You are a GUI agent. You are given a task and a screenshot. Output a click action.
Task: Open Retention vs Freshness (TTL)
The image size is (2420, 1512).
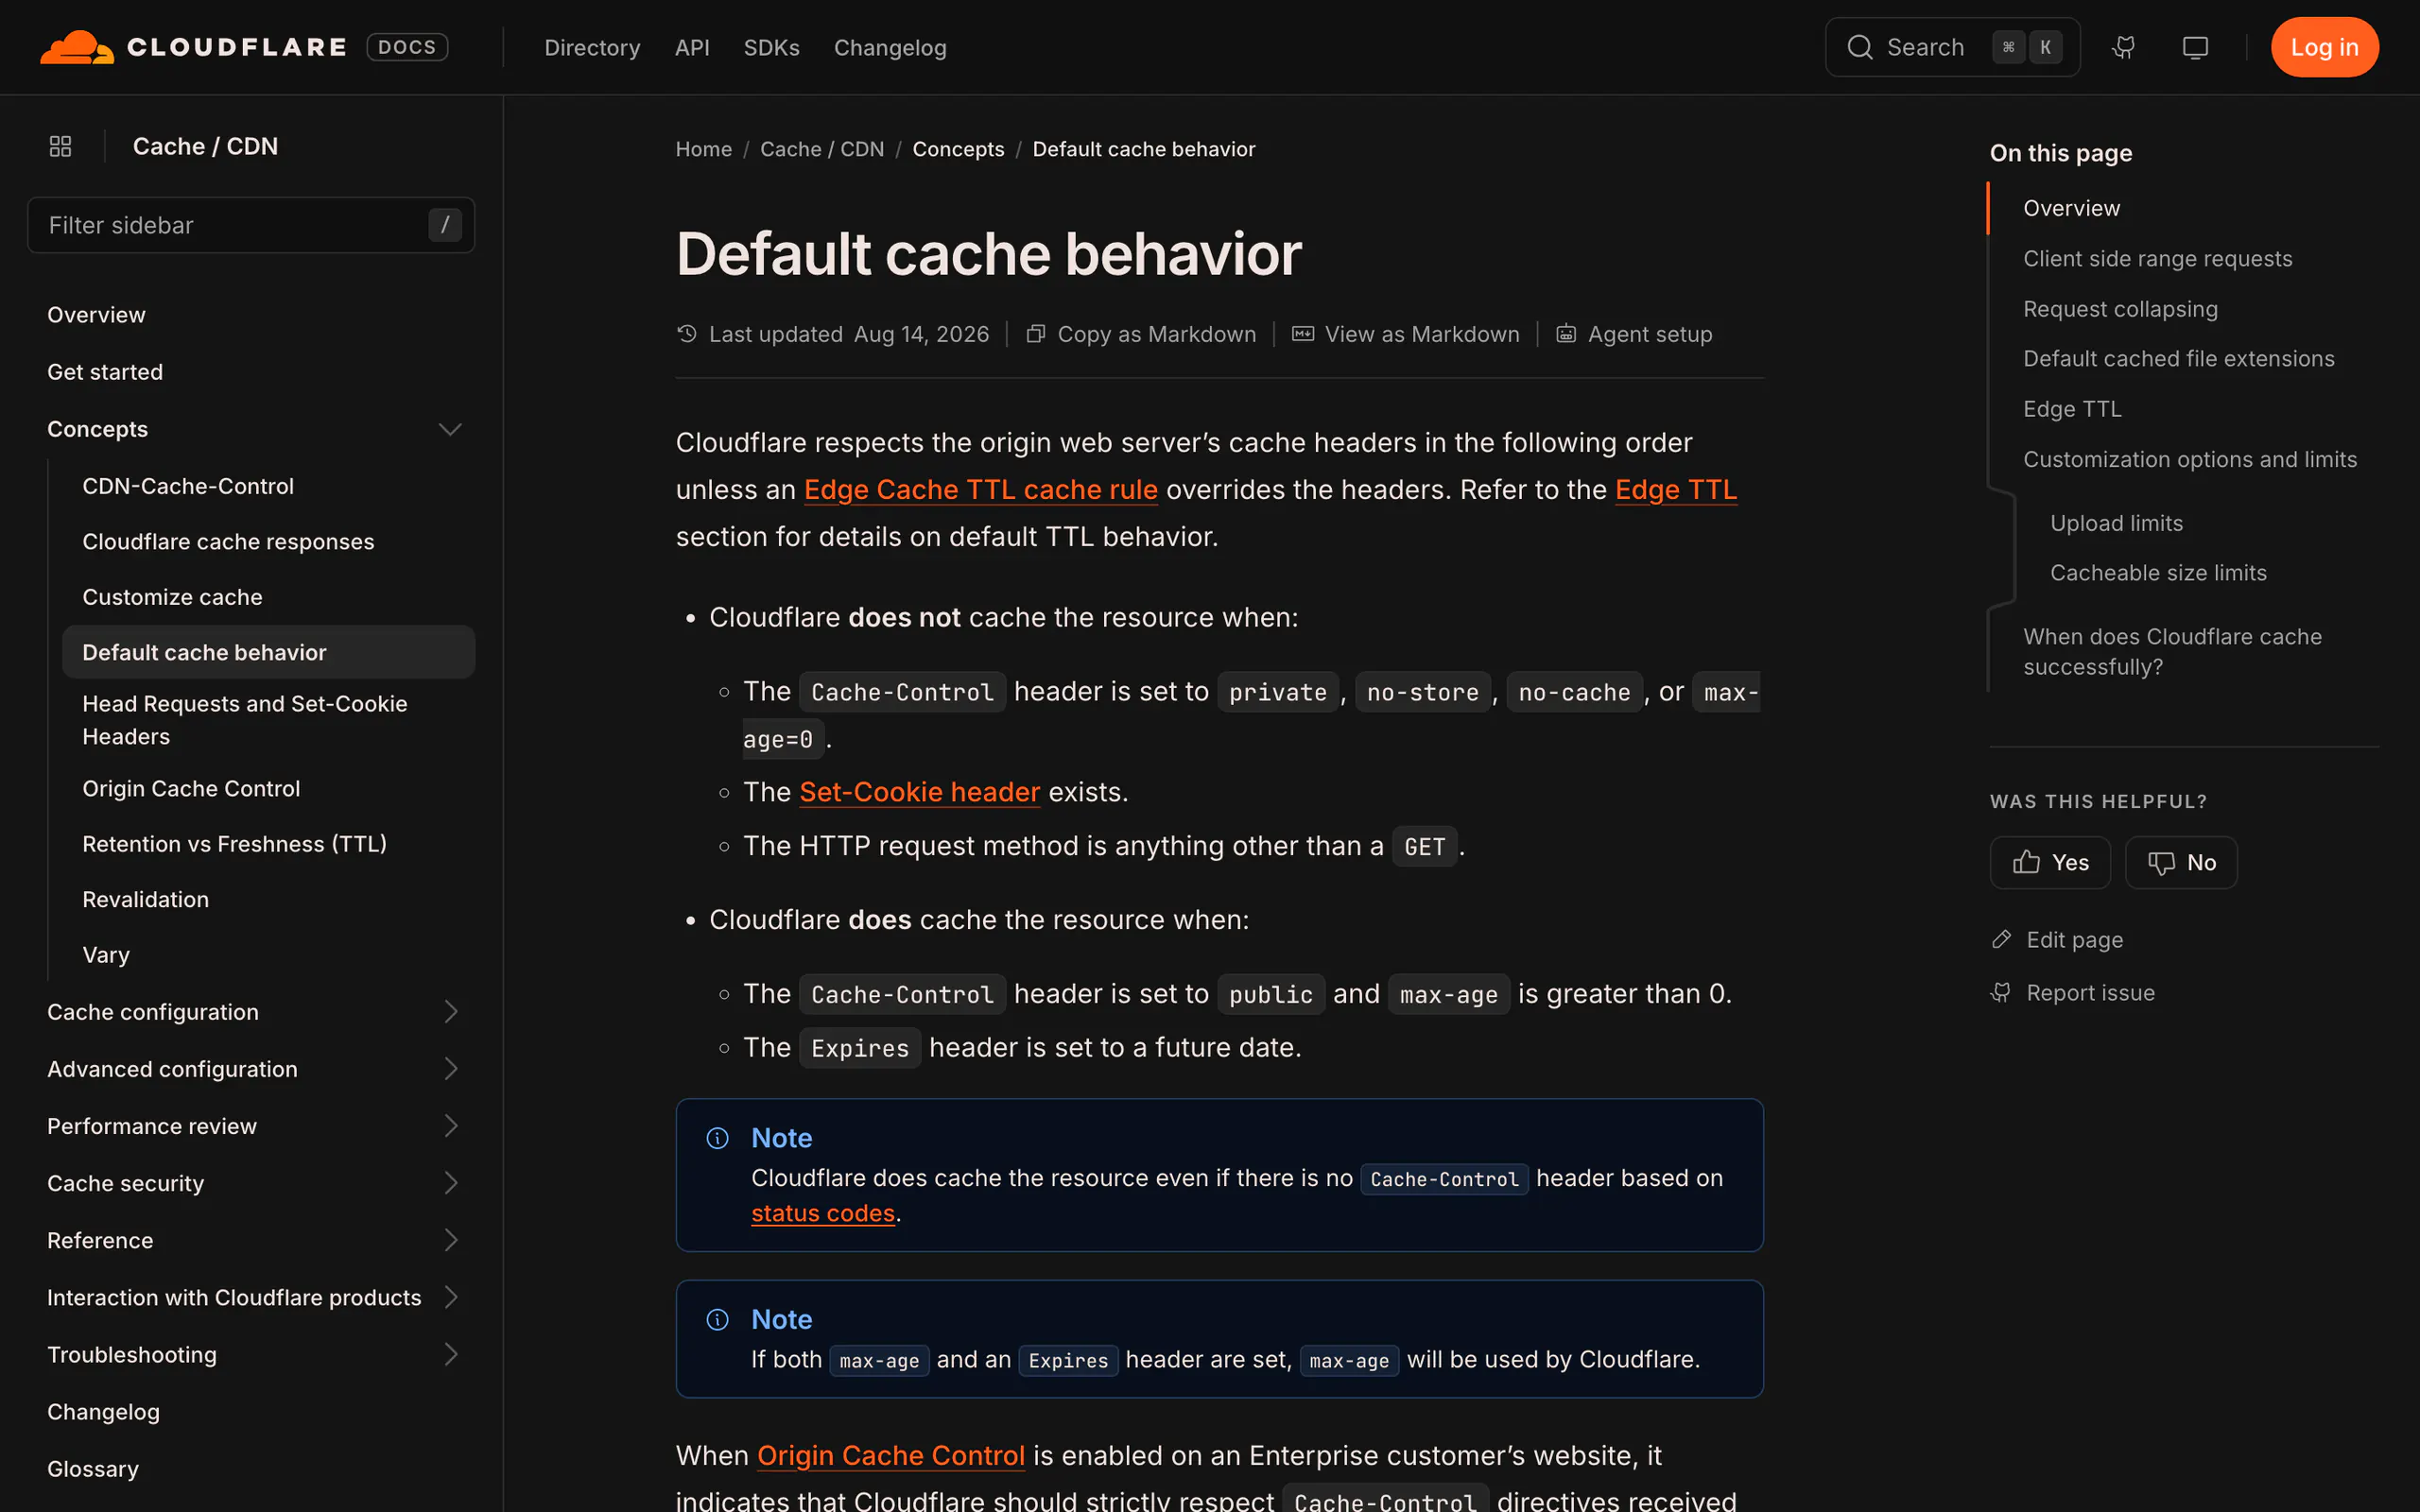click(234, 844)
